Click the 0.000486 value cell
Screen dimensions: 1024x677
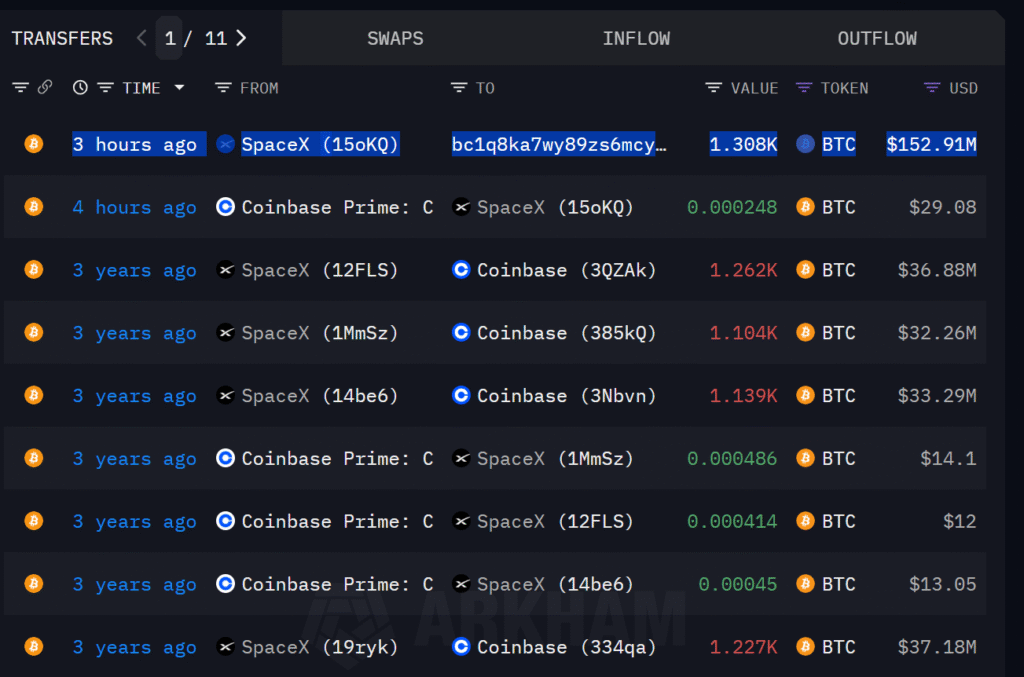[732, 459]
